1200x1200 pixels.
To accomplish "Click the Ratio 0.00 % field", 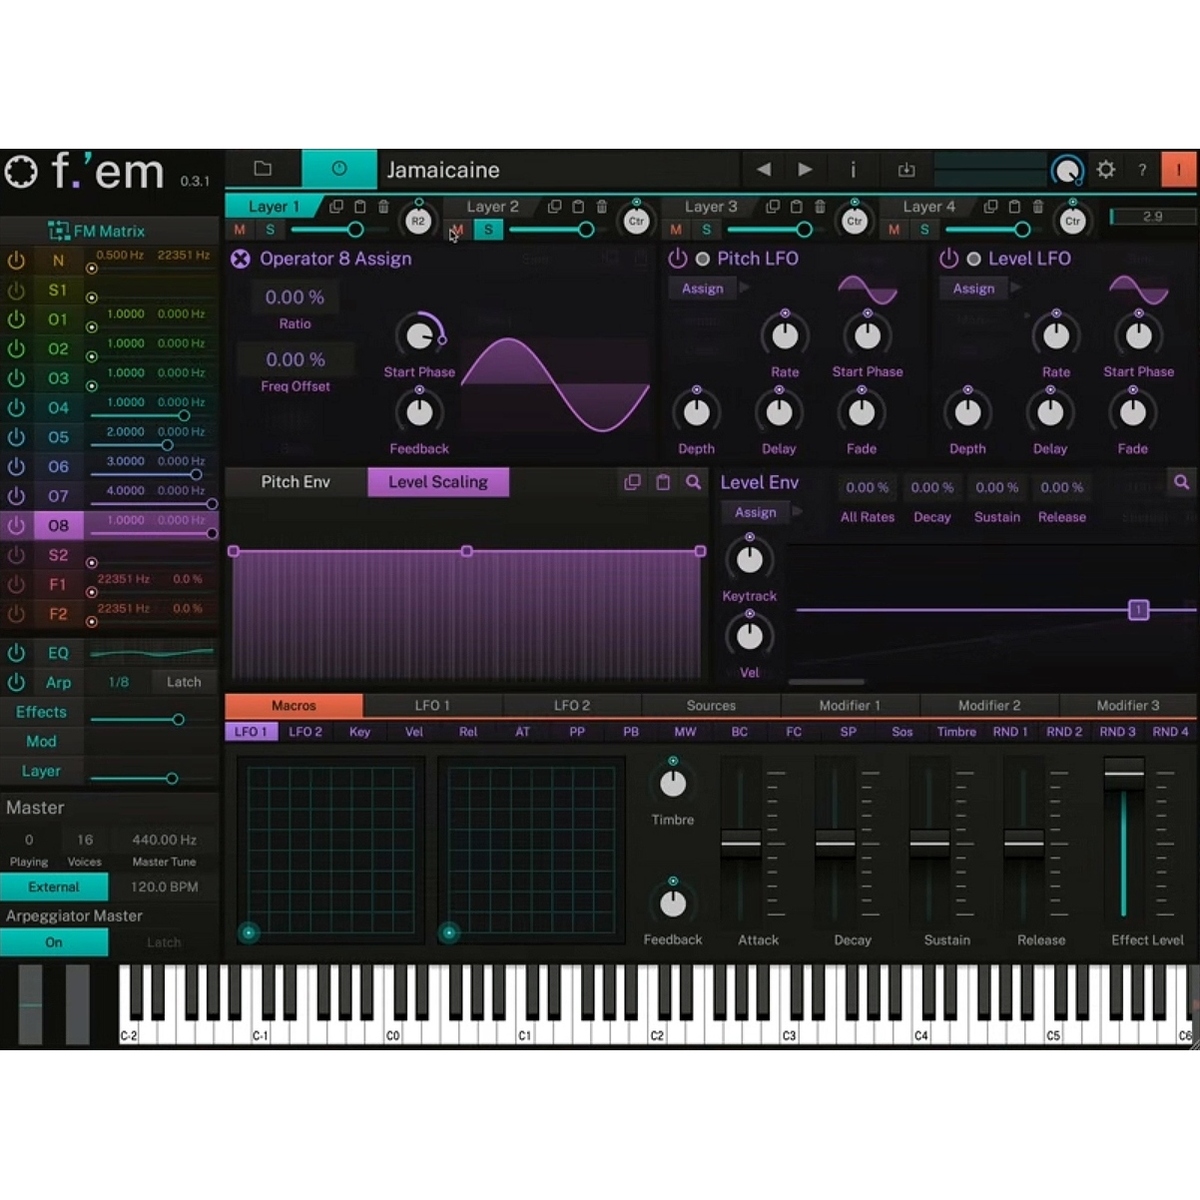I will (x=295, y=297).
